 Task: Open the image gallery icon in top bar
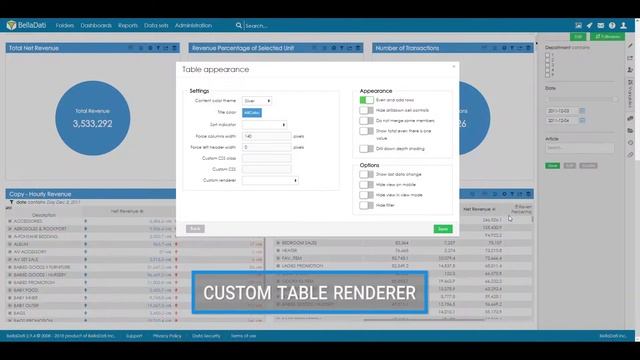[578, 25]
